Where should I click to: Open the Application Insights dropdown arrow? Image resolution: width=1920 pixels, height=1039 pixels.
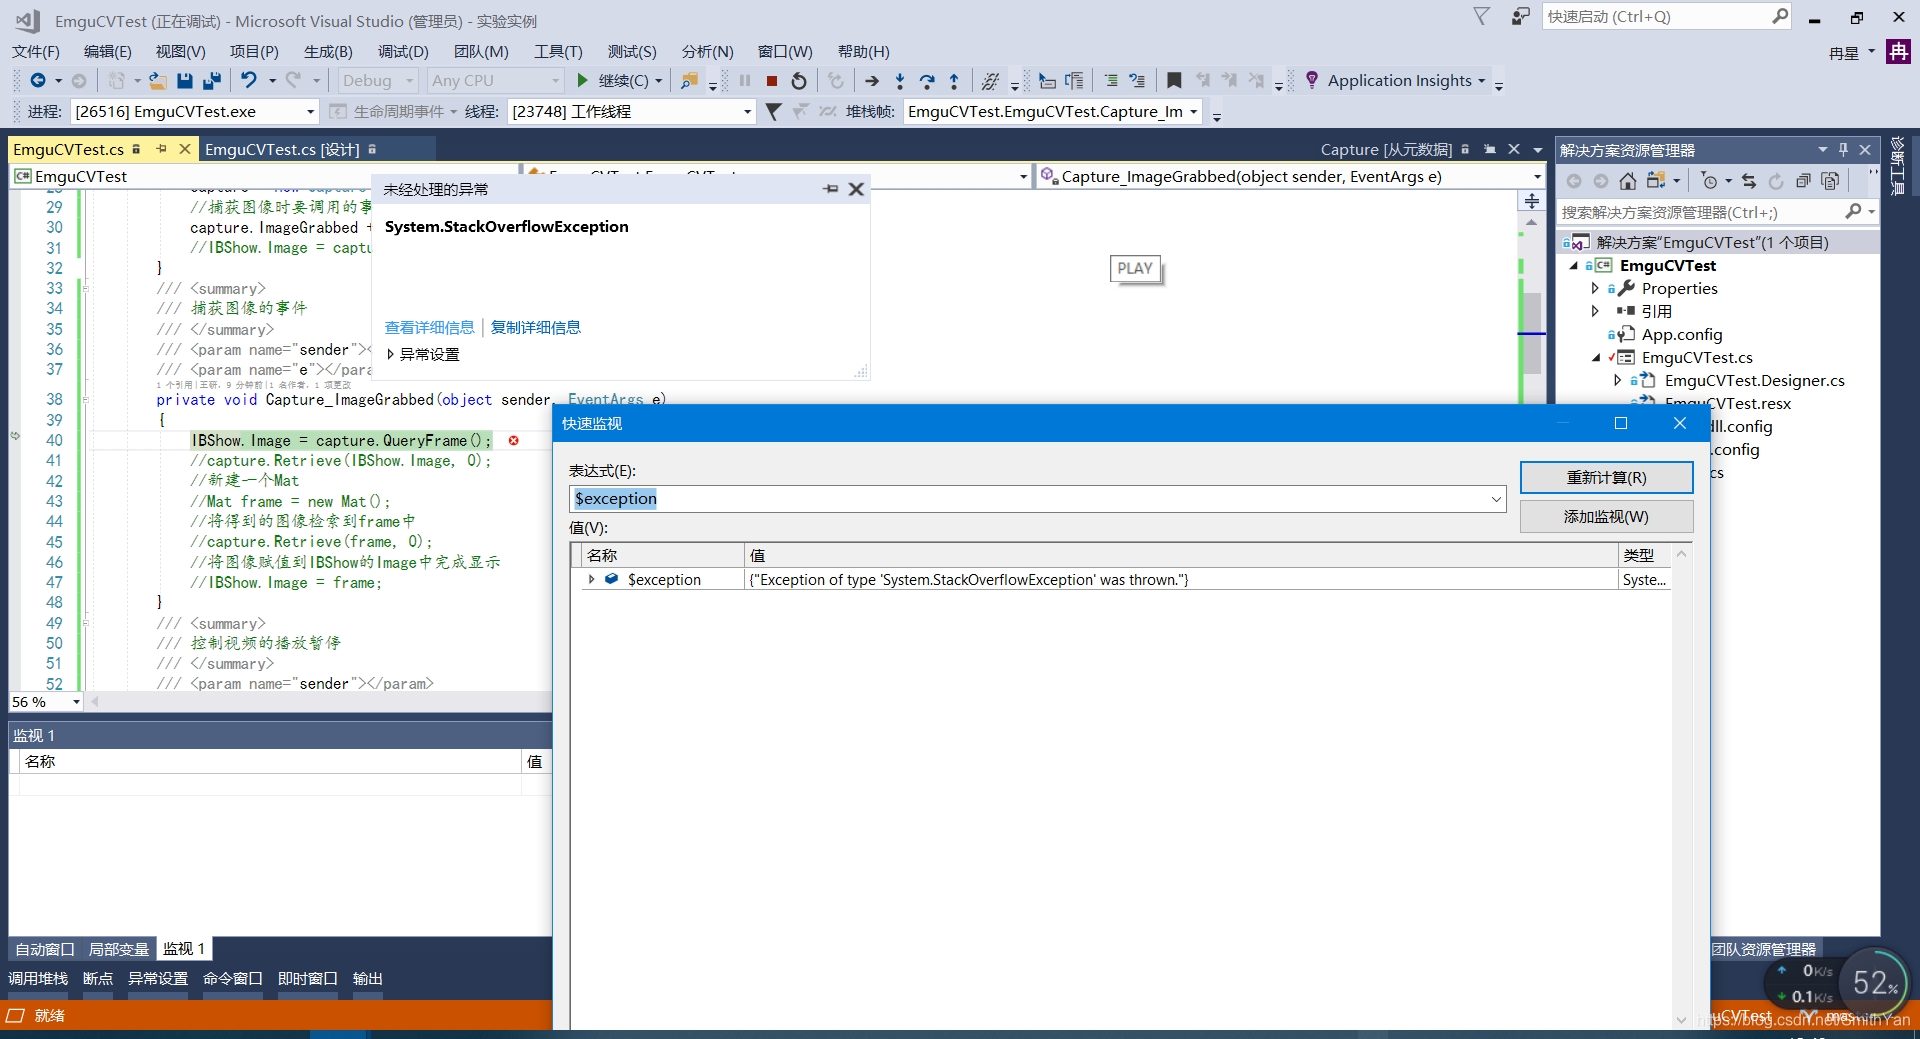1481,81
